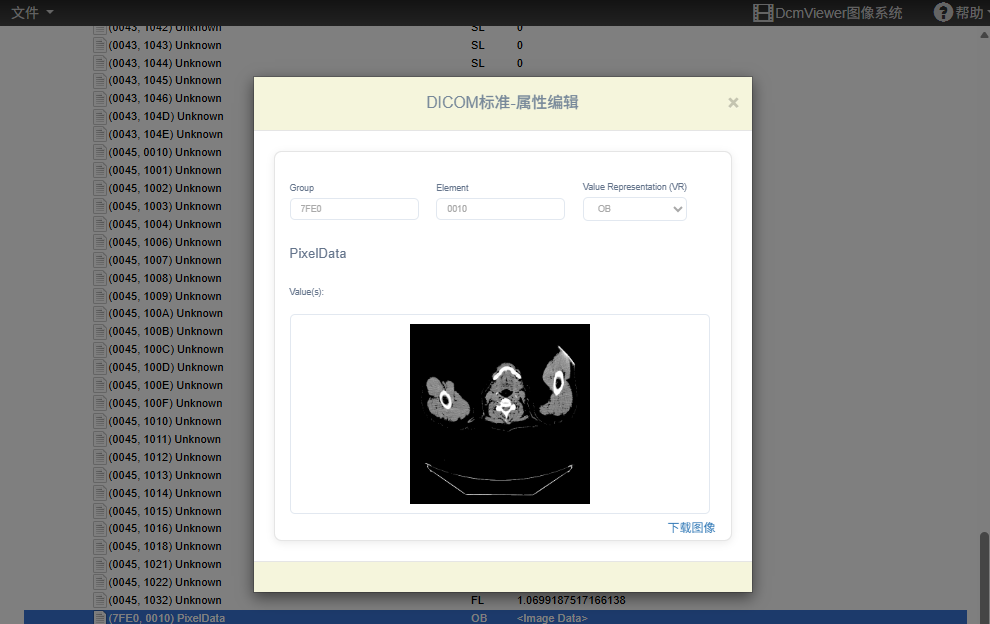Expand the arrow next to 帮助
The width and height of the screenshot is (990, 624).
coord(986,12)
